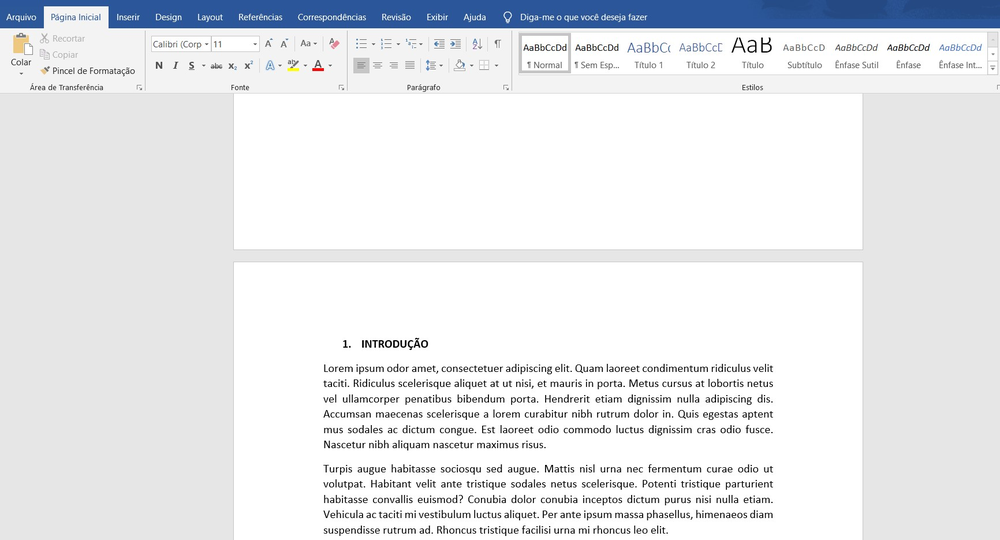Open highlight color dropdown arrow

click(305, 66)
